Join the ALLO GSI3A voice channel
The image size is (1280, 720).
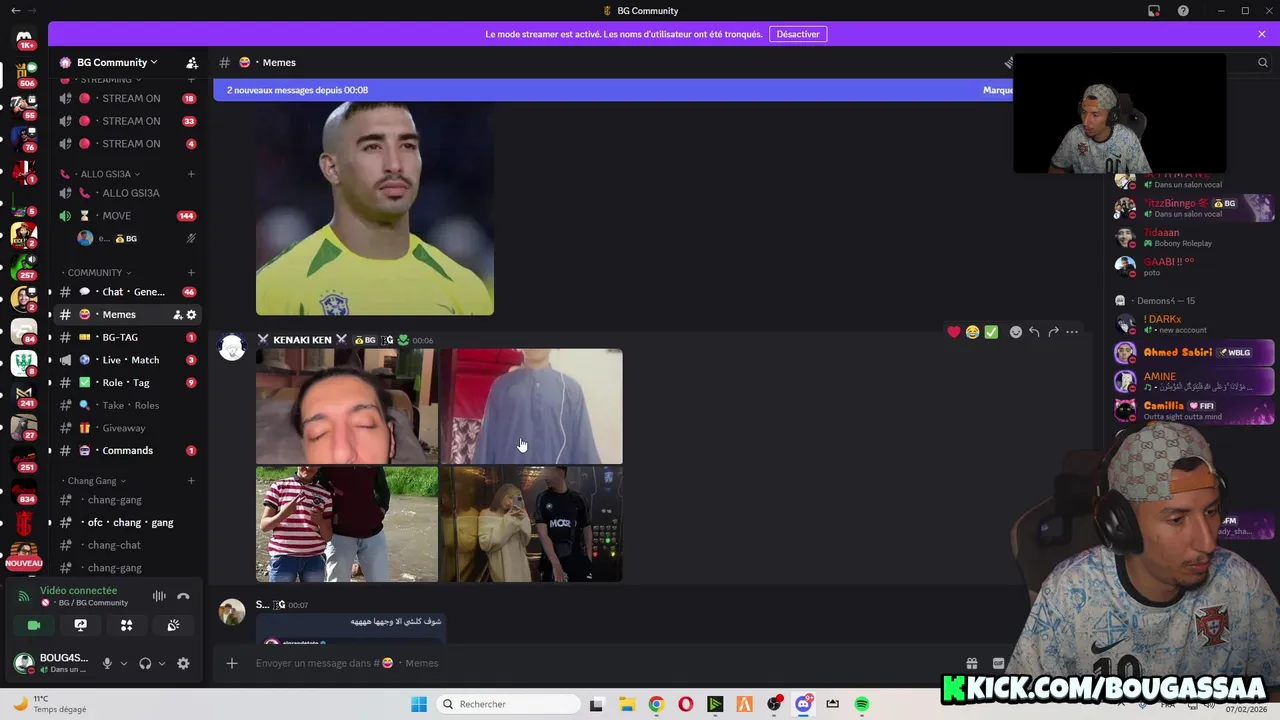click(127, 193)
